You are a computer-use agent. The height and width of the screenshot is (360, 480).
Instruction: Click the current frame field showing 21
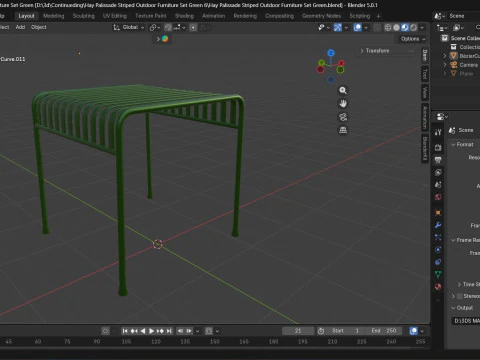pyautogui.click(x=298, y=331)
